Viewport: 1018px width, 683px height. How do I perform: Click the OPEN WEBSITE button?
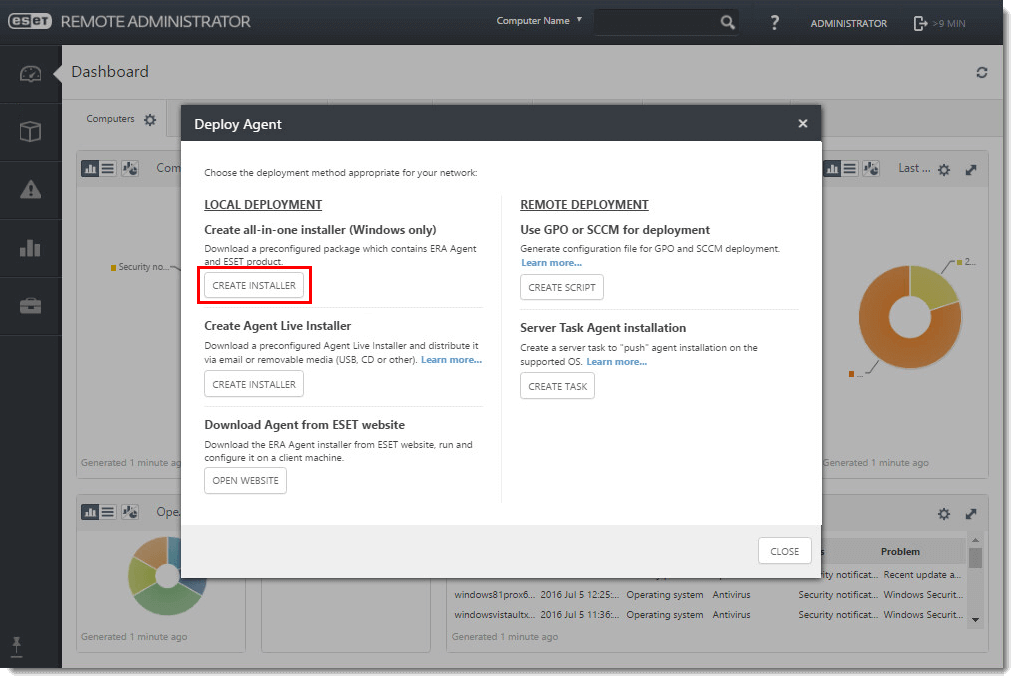pyautogui.click(x=245, y=480)
